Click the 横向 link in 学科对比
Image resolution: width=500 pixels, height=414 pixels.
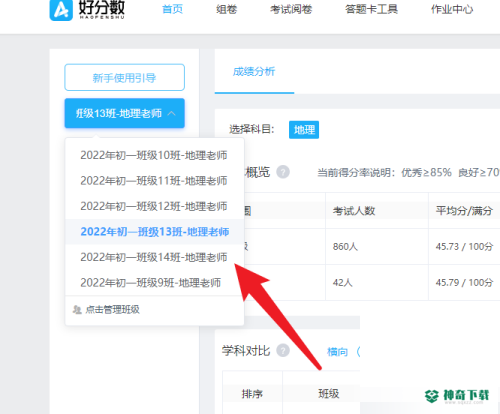[337, 351]
